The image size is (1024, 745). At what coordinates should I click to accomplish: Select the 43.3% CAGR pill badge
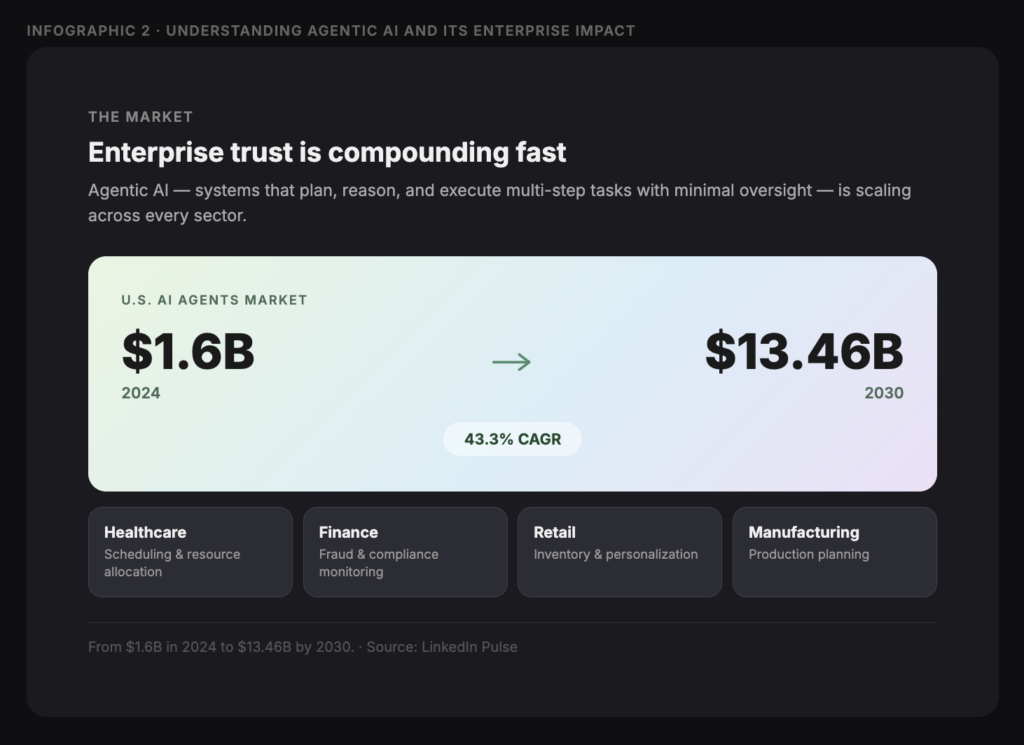coord(512,439)
